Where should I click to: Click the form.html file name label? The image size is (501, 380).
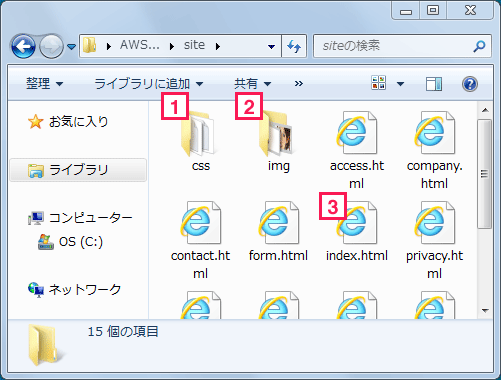tap(278, 256)
